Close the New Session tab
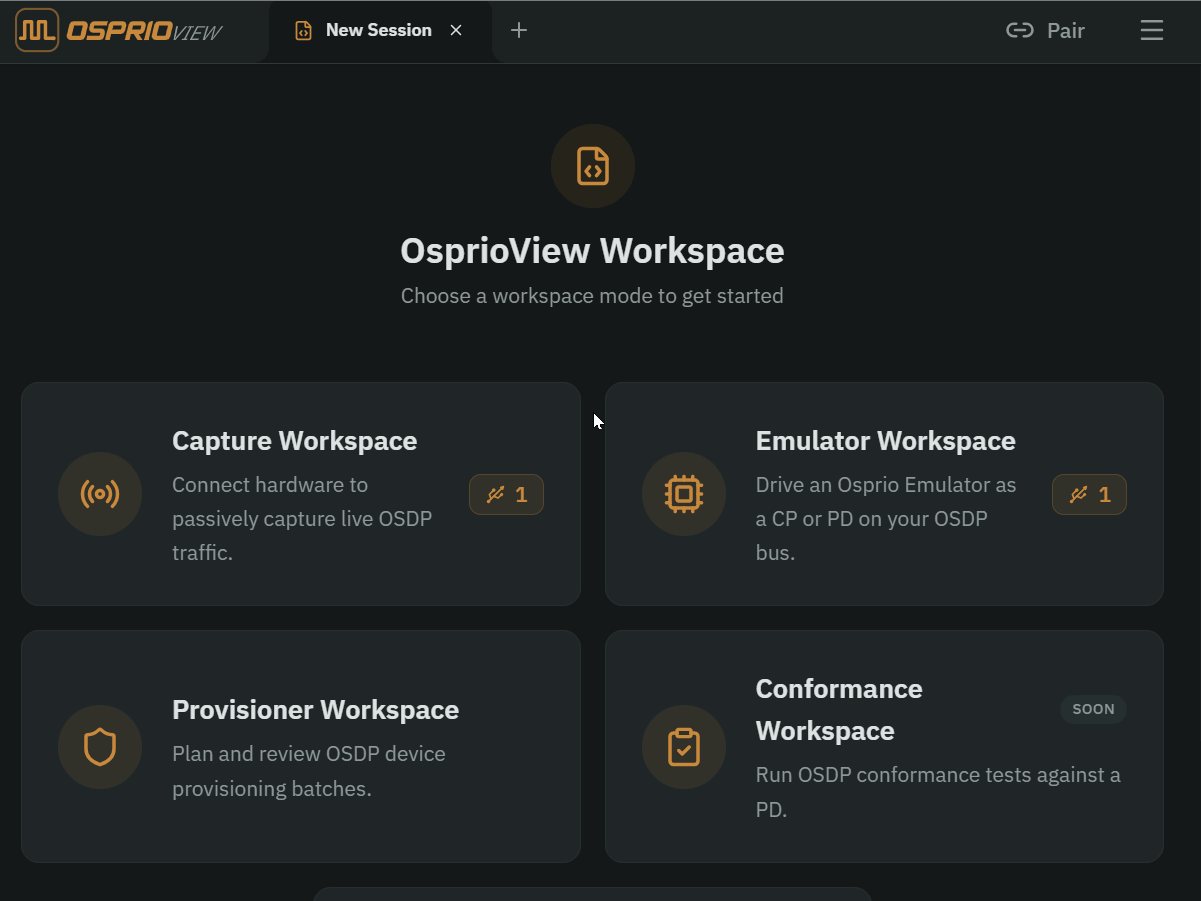Screen dimensions: 1201x901 coord(456,31)
